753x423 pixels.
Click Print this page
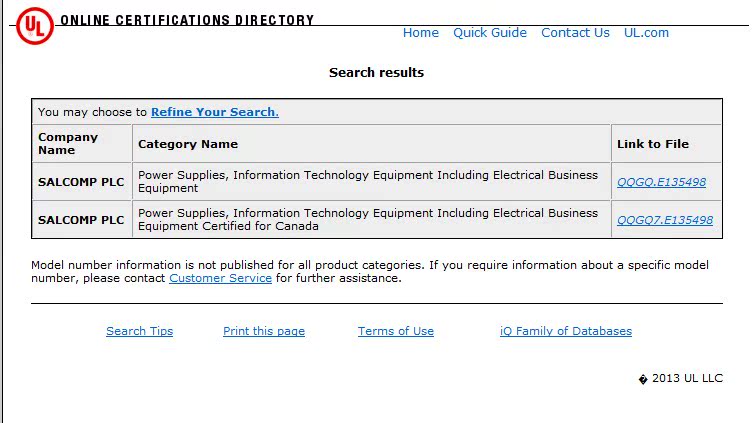click(x=264, y=331)
